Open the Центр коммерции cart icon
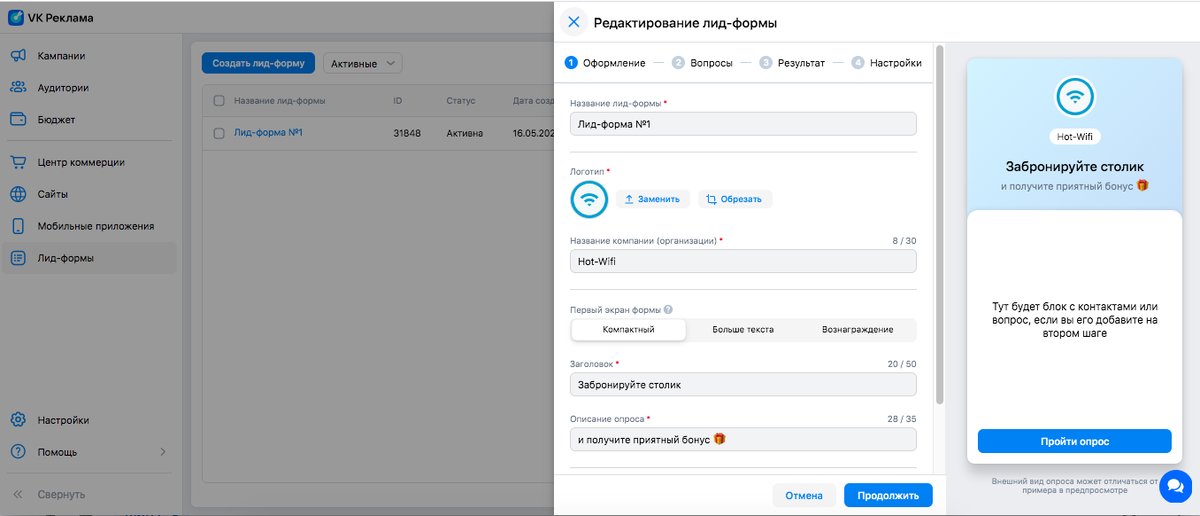1200x516 pixels. coord(18,162)
